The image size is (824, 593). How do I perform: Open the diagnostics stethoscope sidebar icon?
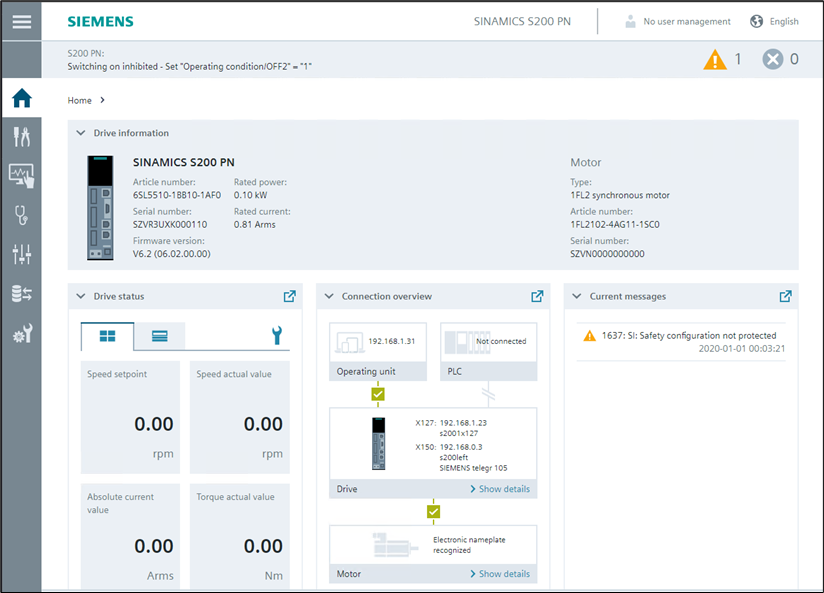coord(21,215)
